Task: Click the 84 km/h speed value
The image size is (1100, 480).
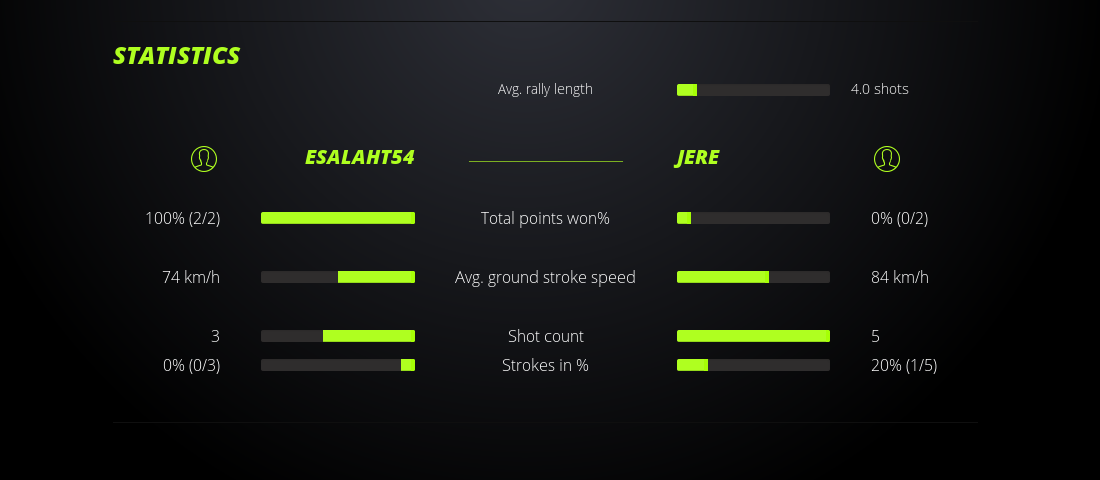Action: 899,277
